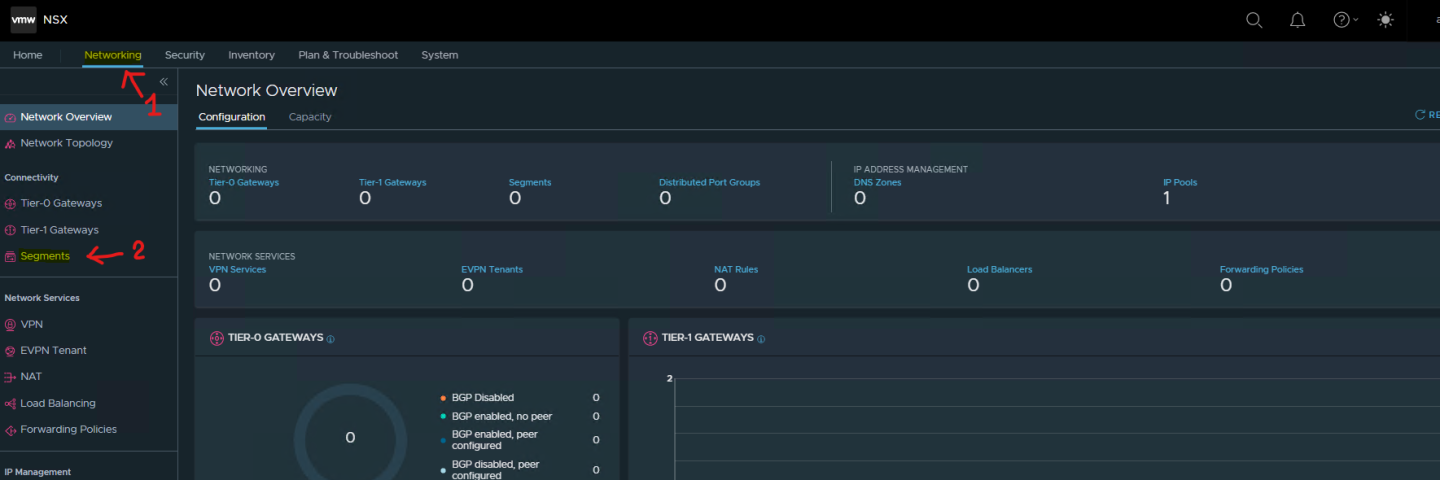Click the Segments sidebar icon
This screenshot has height=480, width=1440.
10,257
